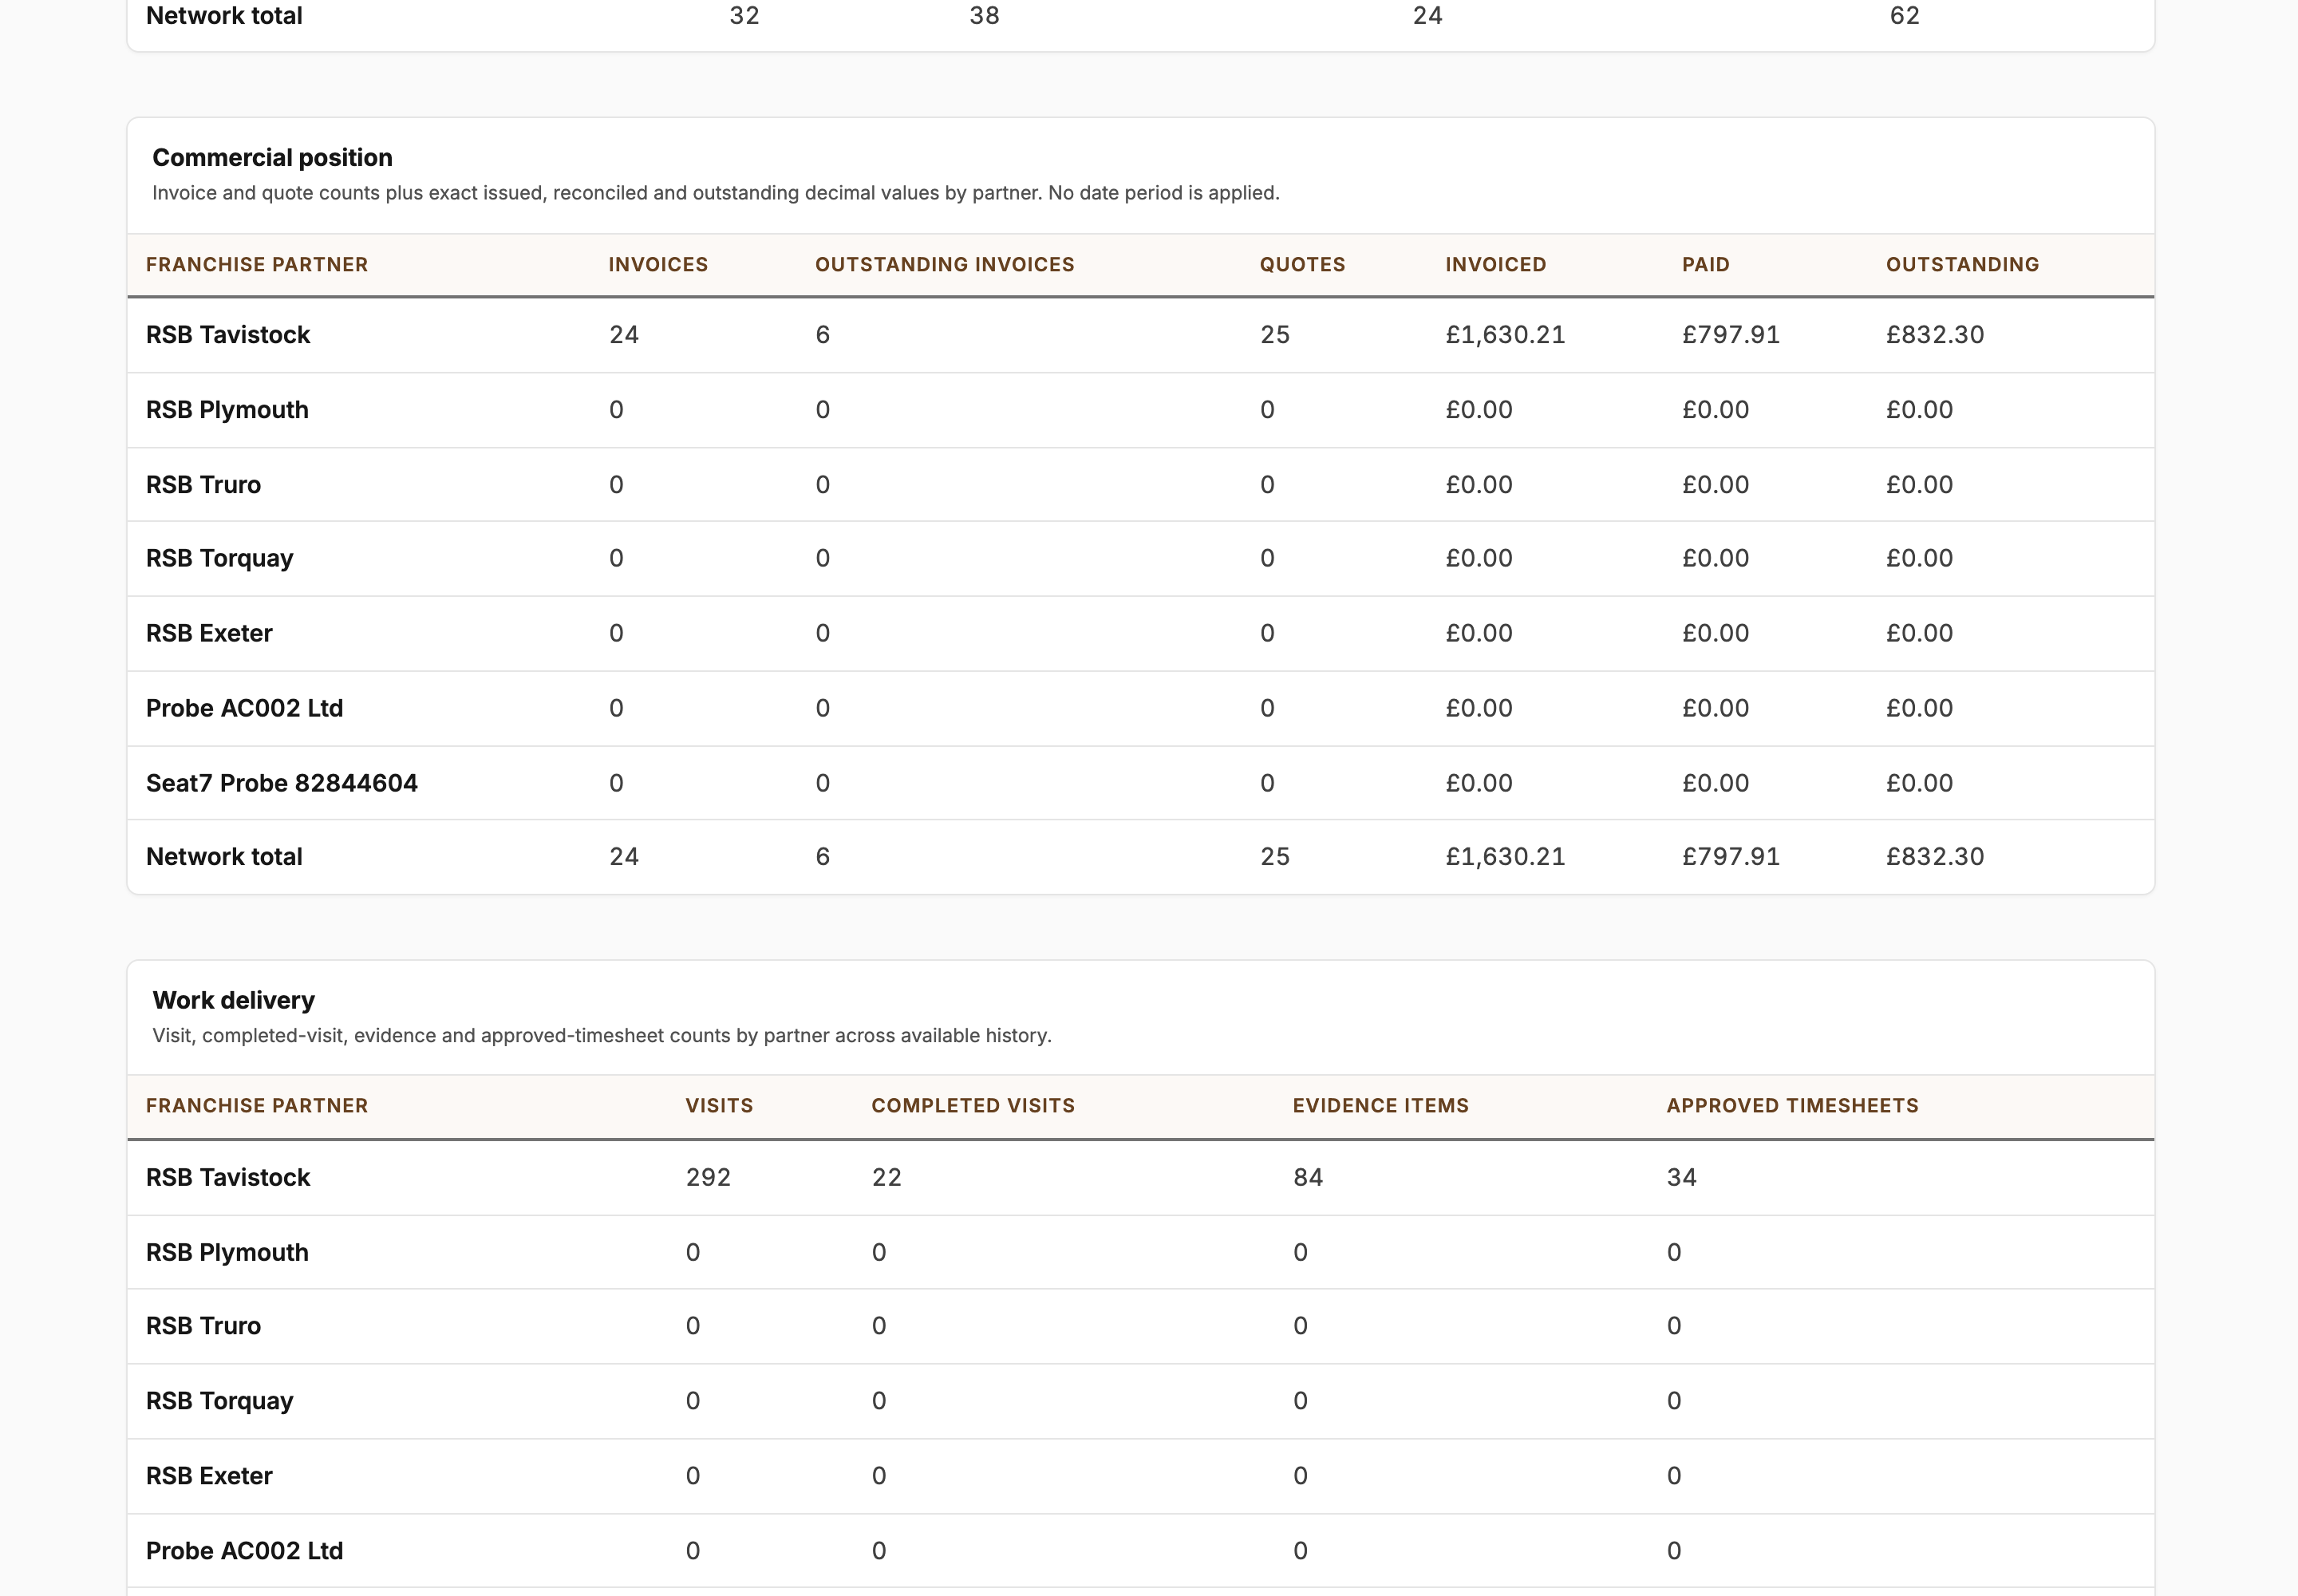Click the Approved Timesheets column header
Screen dimensions: 2298x1596
[1792, 1106]
